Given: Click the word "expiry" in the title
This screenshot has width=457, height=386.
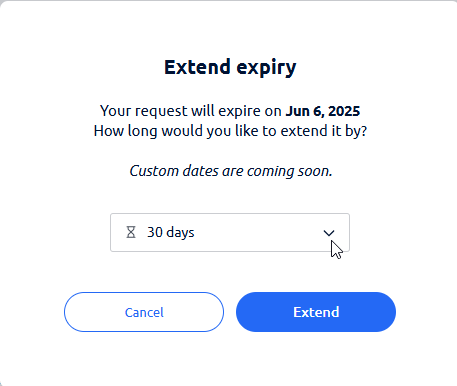Looking at the screenshot, I should (x=266, y=68).
